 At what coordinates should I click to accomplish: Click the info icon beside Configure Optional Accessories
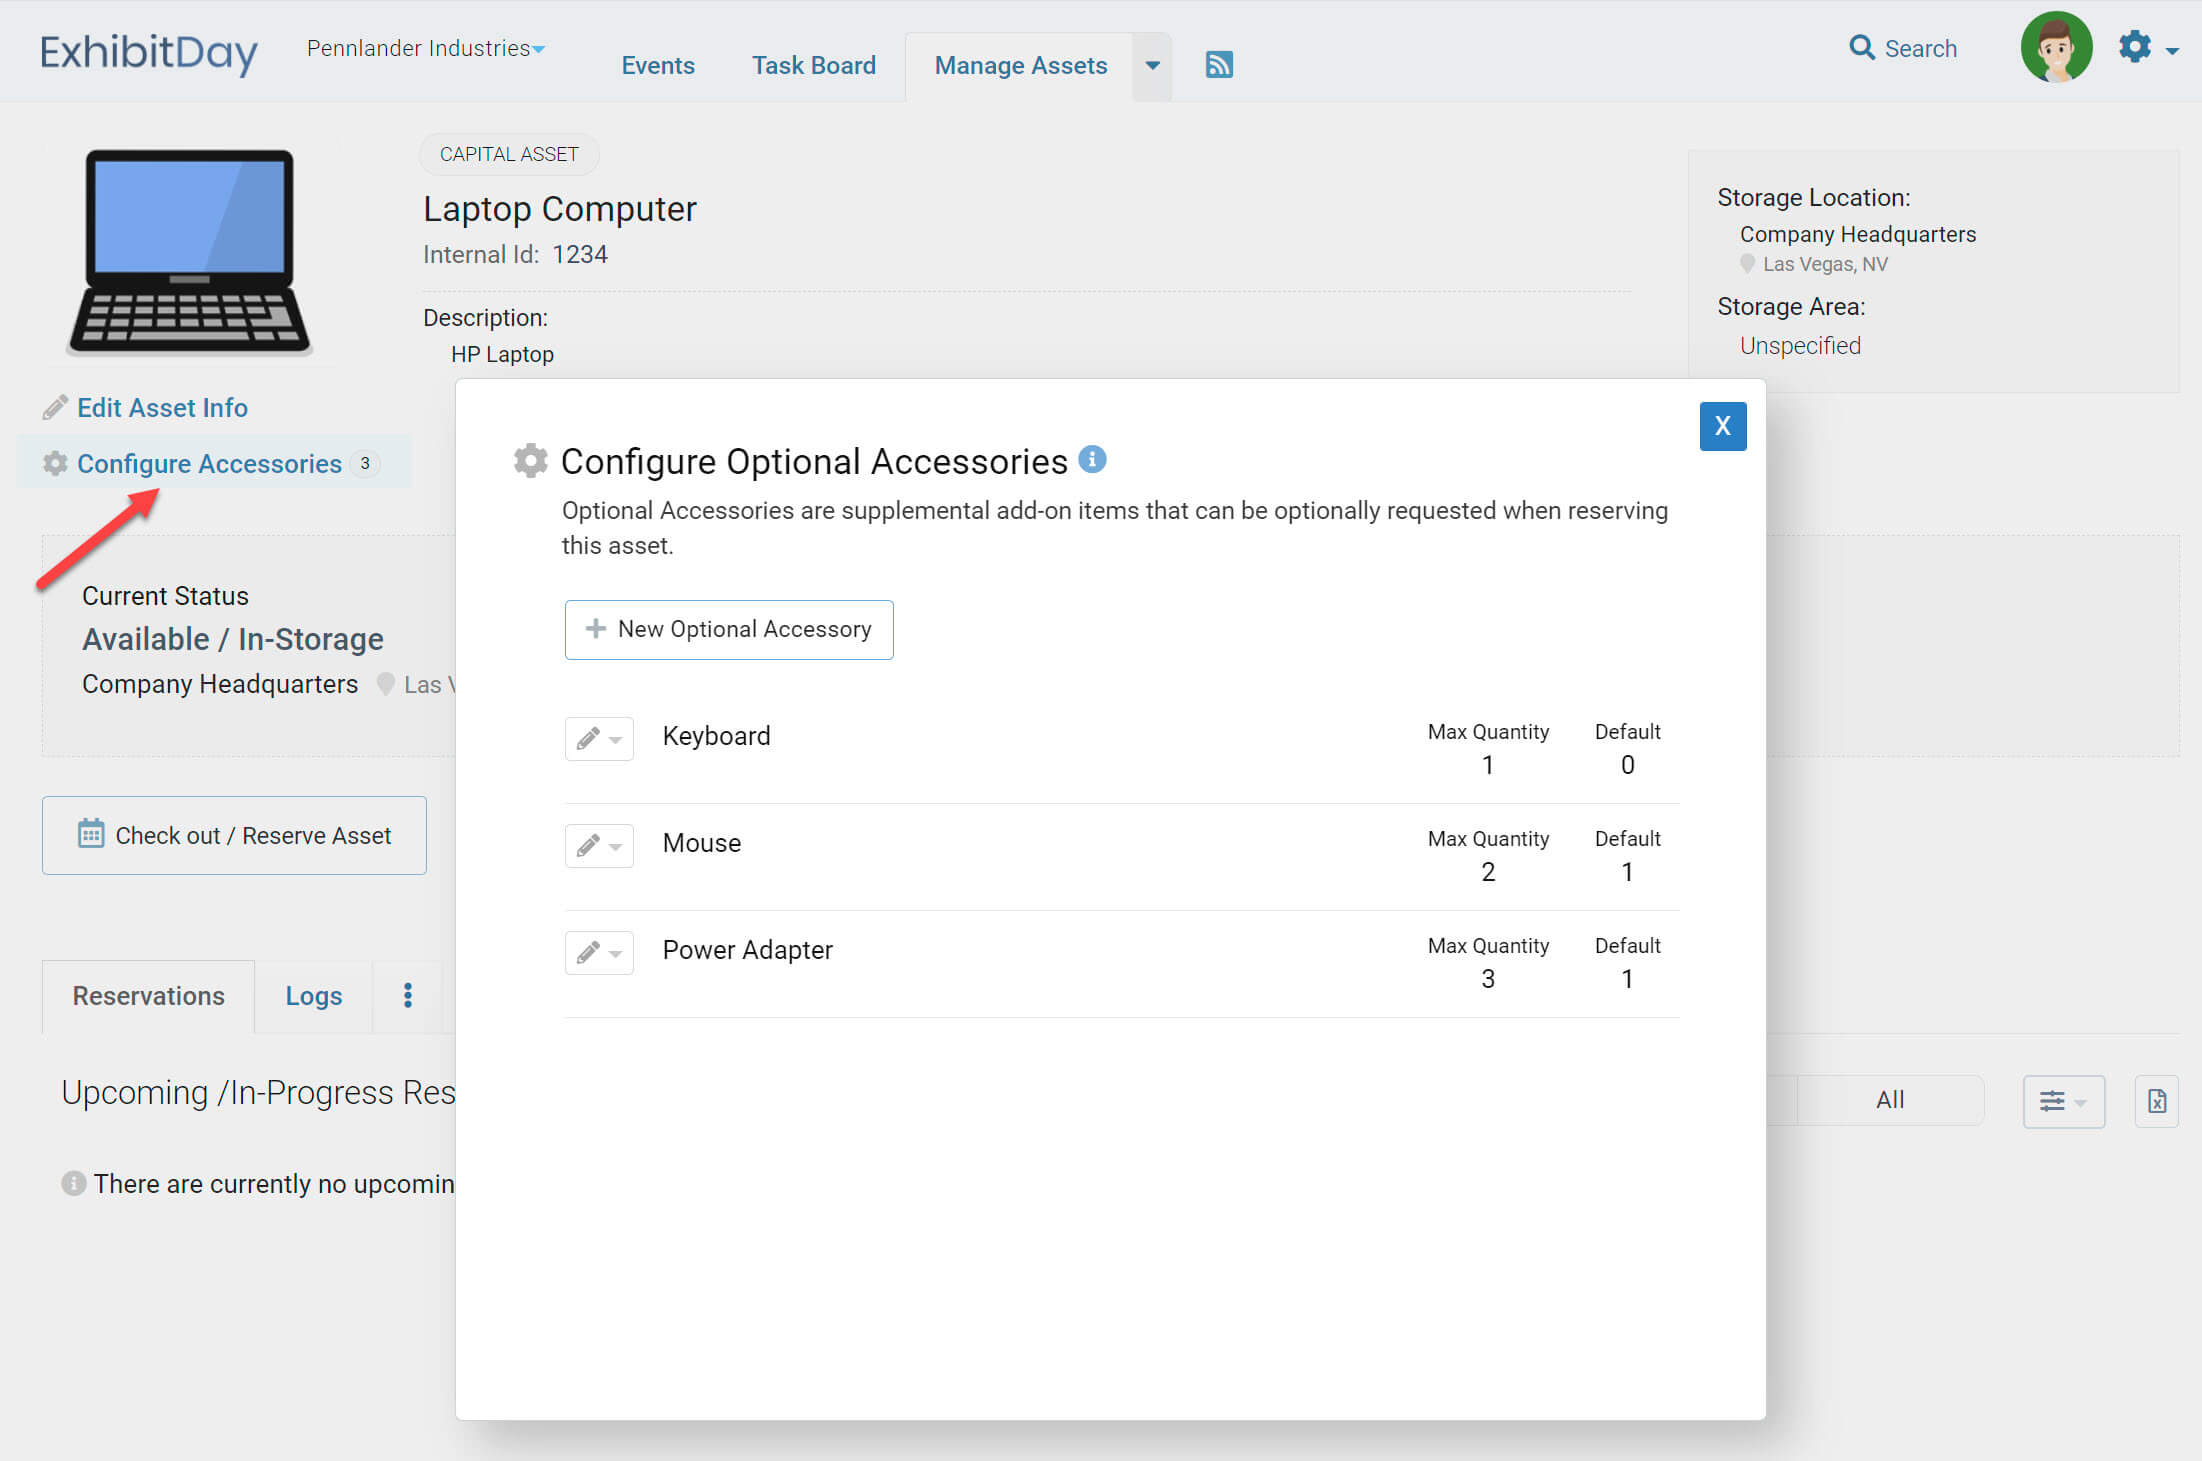[1092, 459]
